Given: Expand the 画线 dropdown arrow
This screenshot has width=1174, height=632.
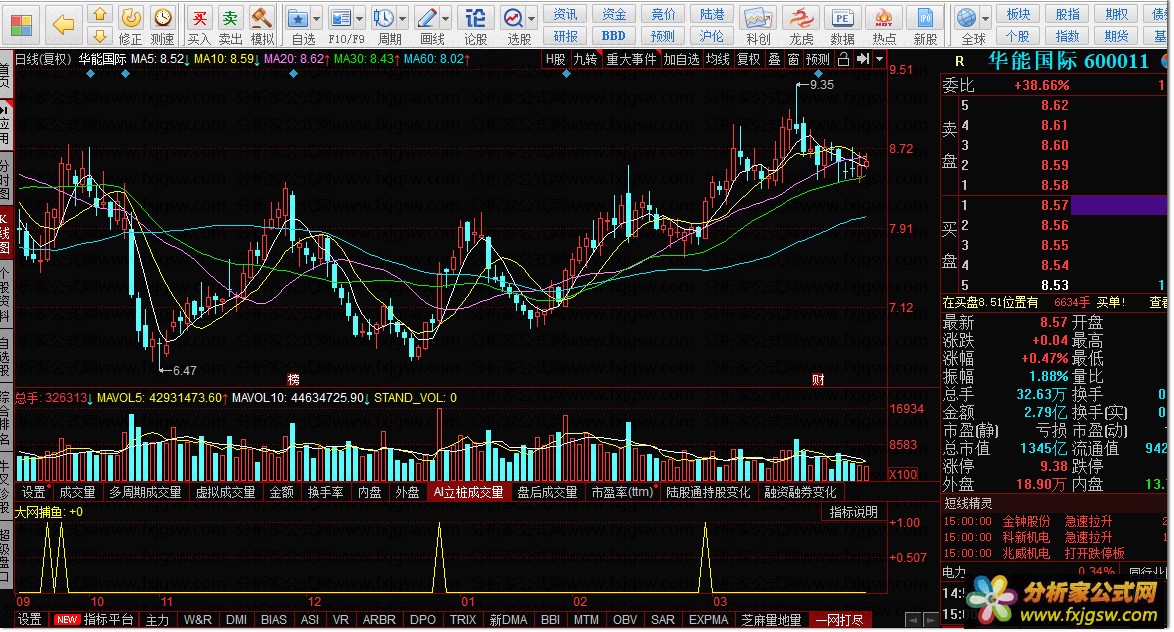Looking at the screenshot, I should coord(446,18).
